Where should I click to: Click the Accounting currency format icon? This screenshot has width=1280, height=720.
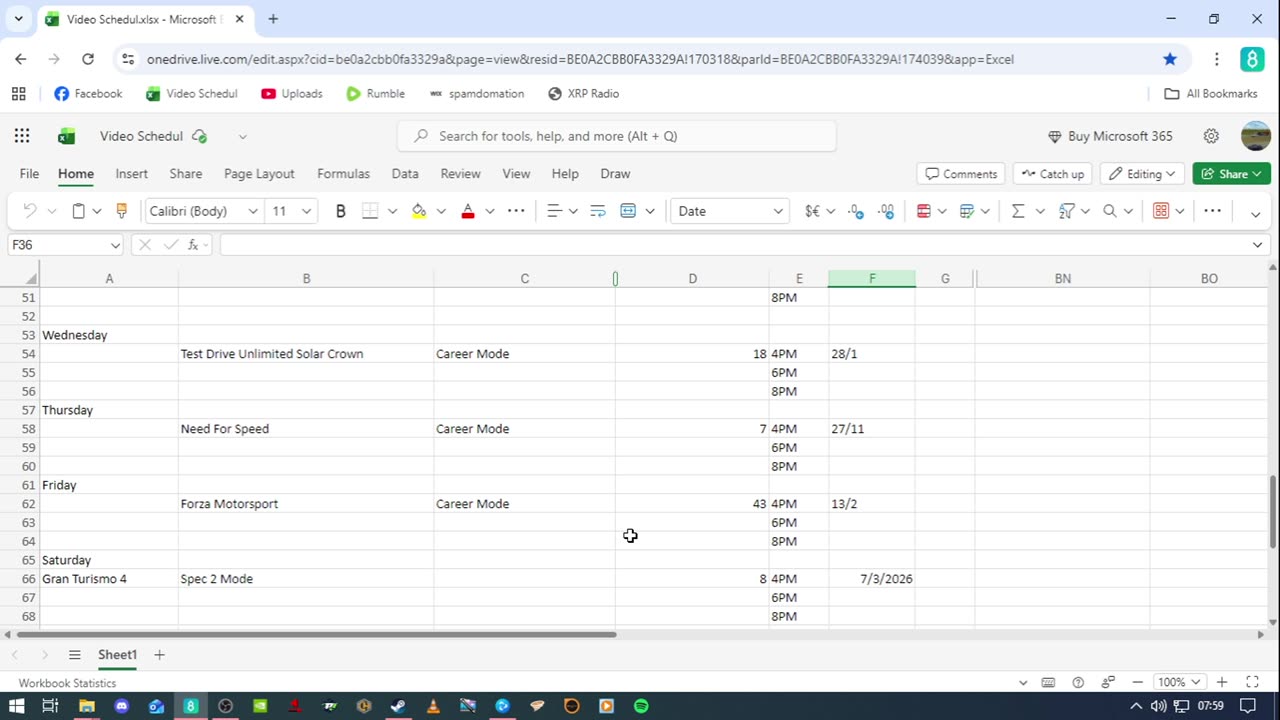coord(812,211)
